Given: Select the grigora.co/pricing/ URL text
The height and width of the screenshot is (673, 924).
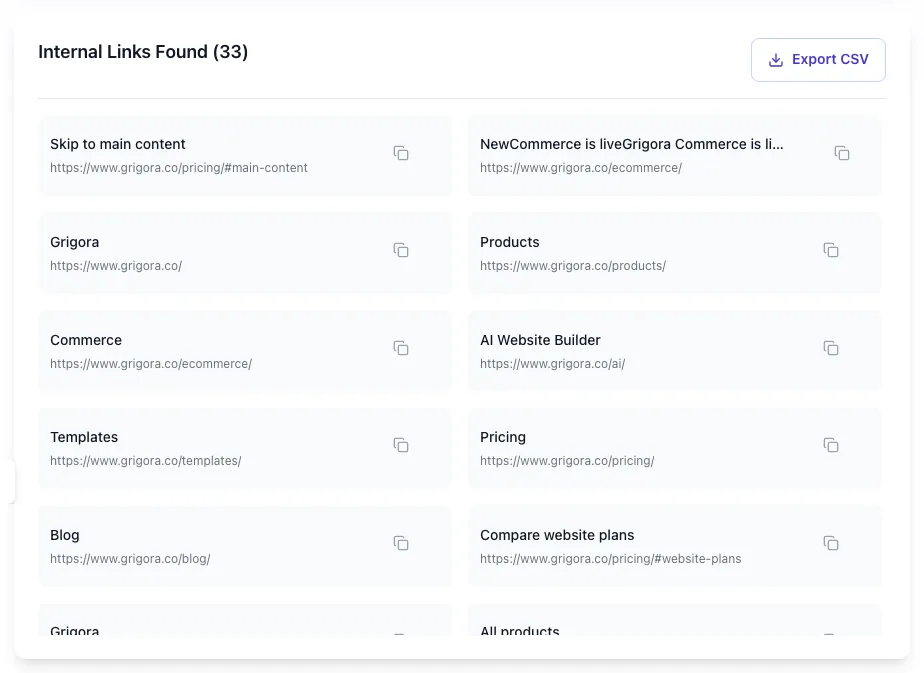Looking at the screenshot, I should click(x=567, y=461).
